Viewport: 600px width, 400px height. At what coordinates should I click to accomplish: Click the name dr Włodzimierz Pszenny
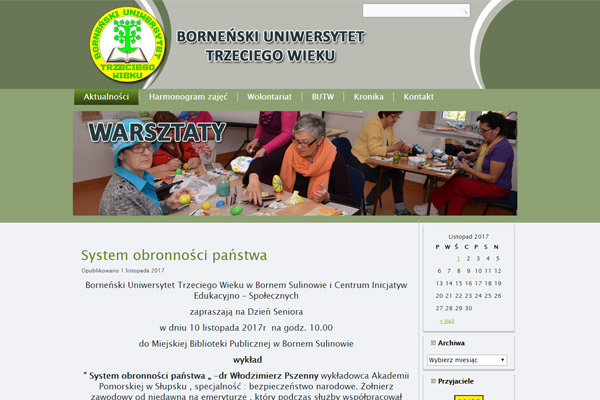coord(269,376)
